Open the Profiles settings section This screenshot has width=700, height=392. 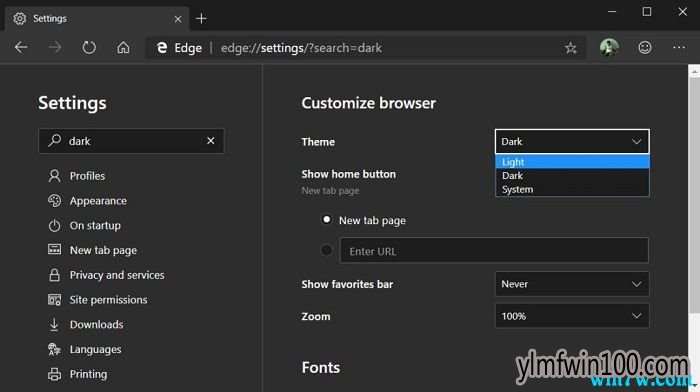(88, 176)
